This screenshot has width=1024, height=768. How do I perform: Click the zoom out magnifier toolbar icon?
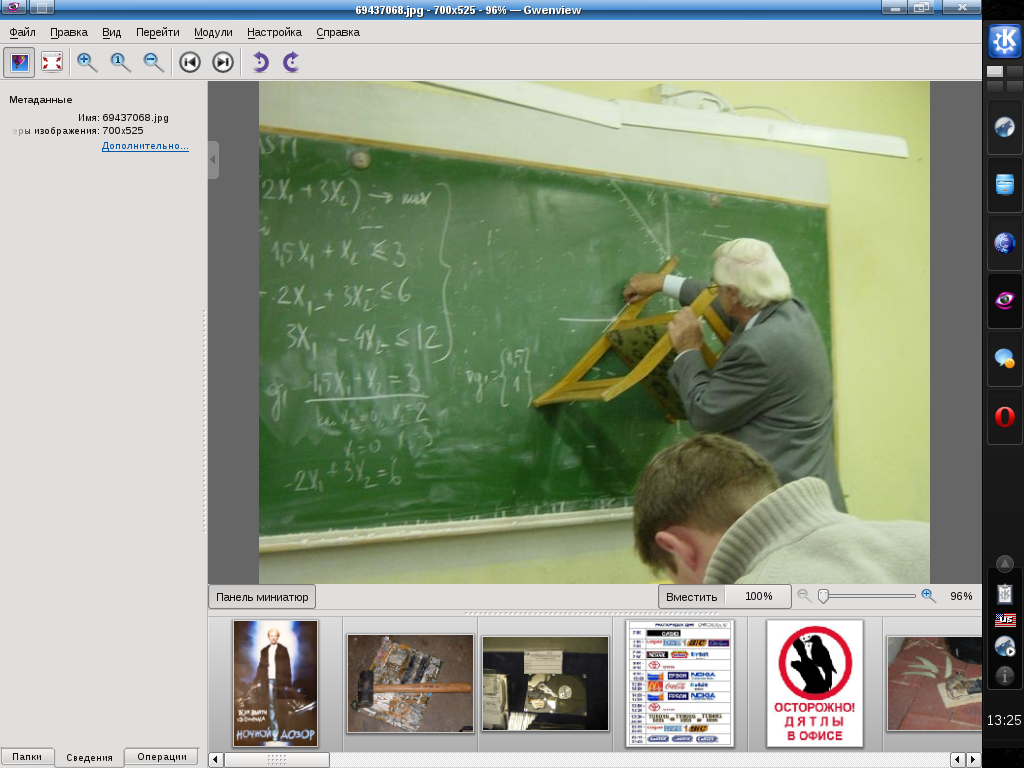(x=153, y=62)
